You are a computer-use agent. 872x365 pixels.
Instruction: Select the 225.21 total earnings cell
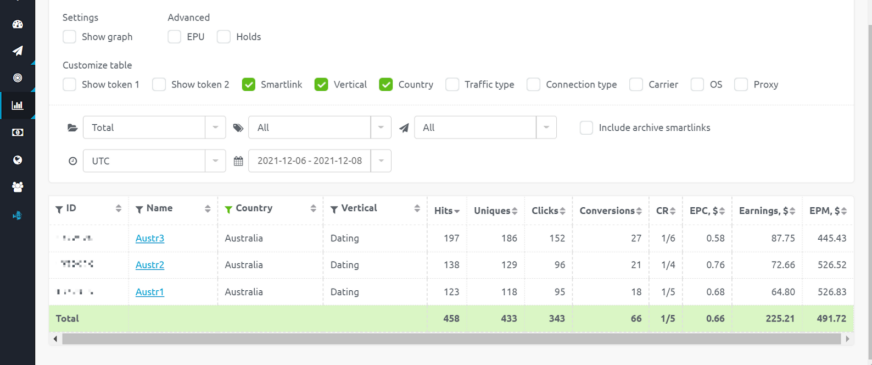click(767, 319)
